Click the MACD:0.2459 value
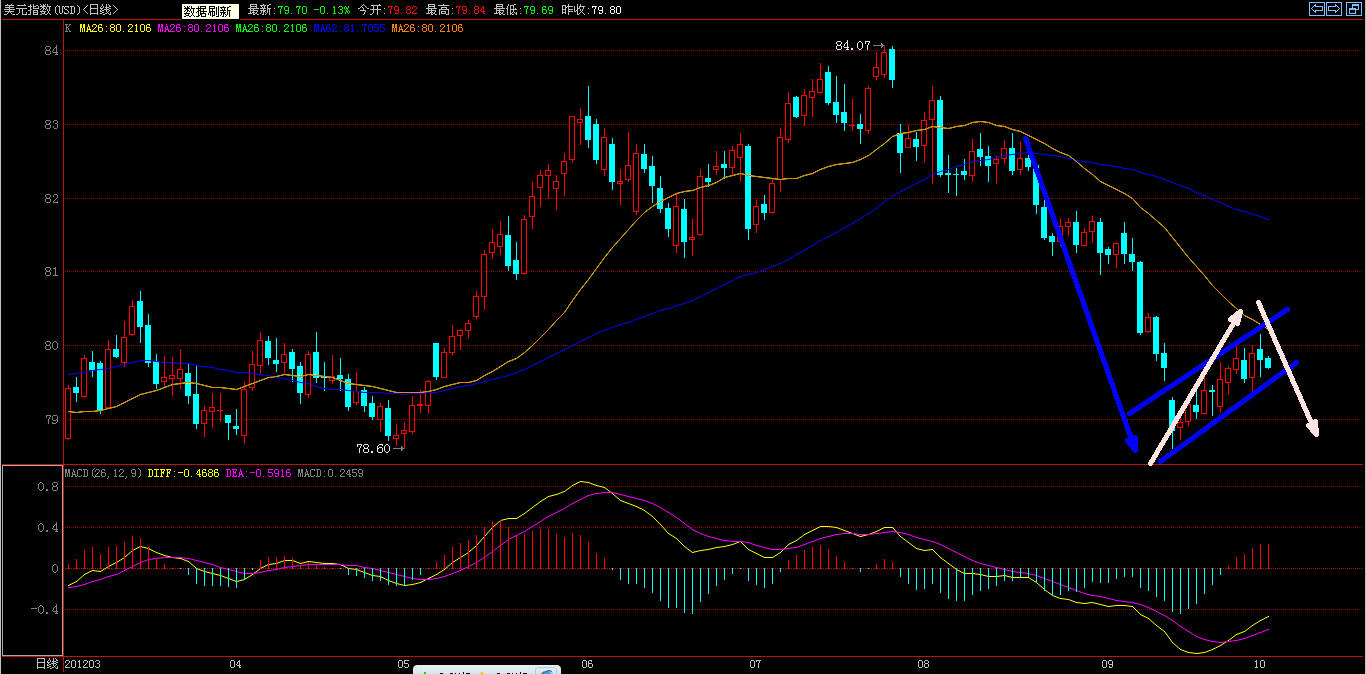This screenshot has width=1366, height=674. (x=330, y=473)
